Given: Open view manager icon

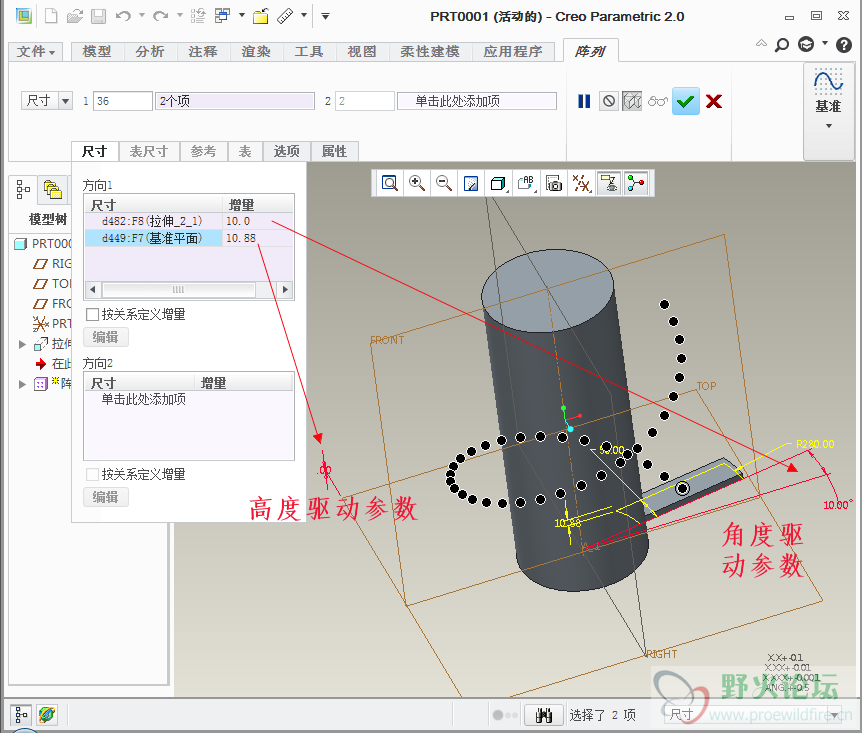Looking at the screenshot, I should click(x=554, y=183).
